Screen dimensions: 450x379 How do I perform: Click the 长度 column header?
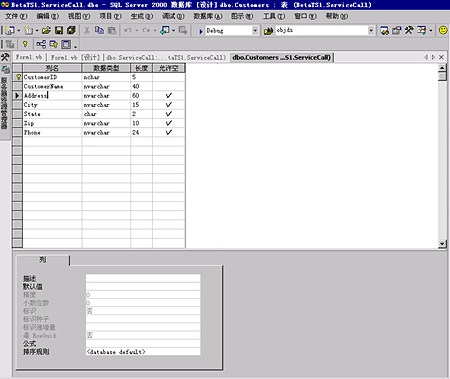(x=142, y=68)
